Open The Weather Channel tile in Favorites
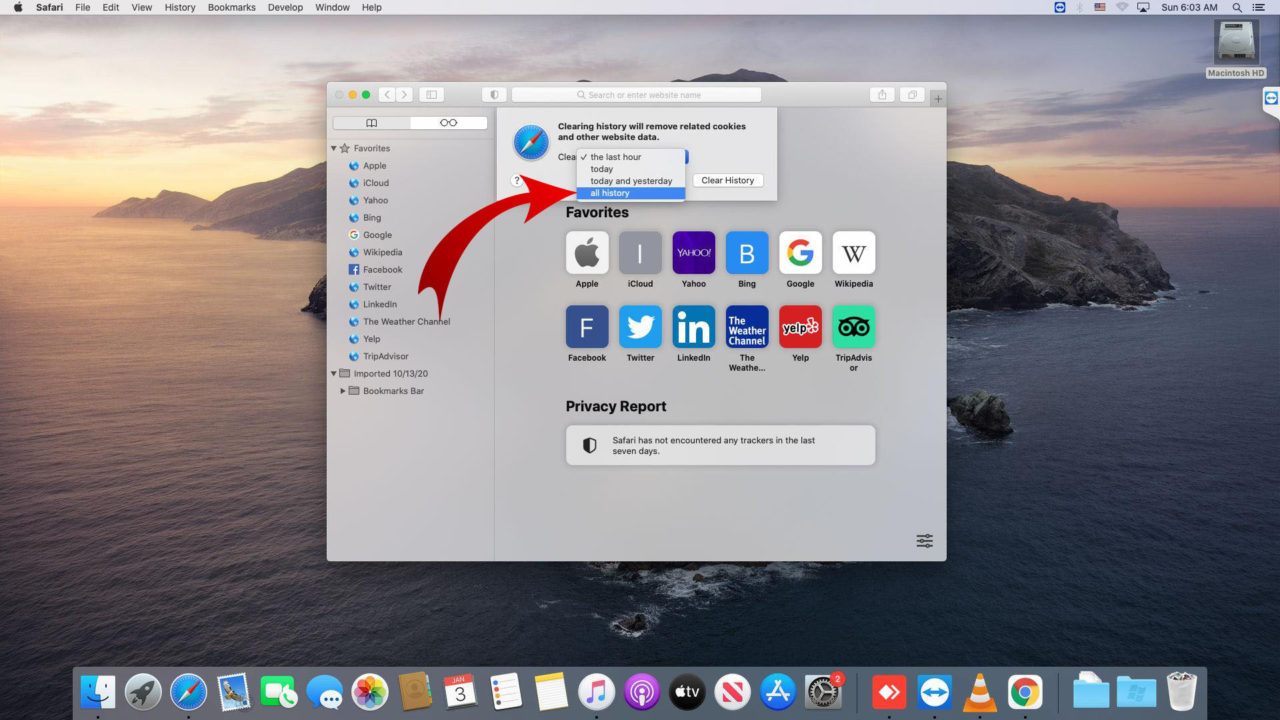Viewport: 1280px width, 720px height. 747,328
